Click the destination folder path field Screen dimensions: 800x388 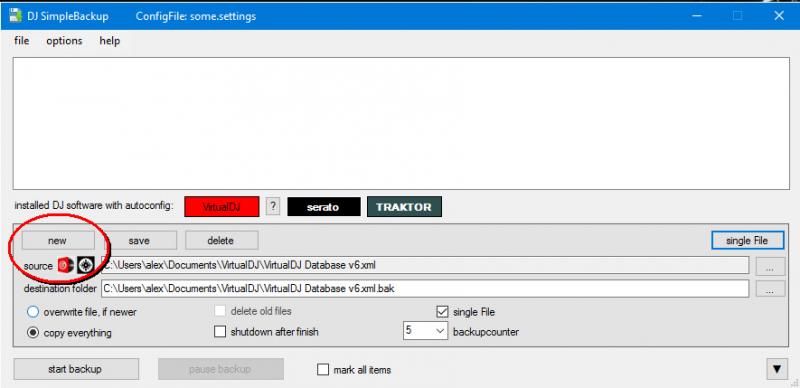point(425,288)
